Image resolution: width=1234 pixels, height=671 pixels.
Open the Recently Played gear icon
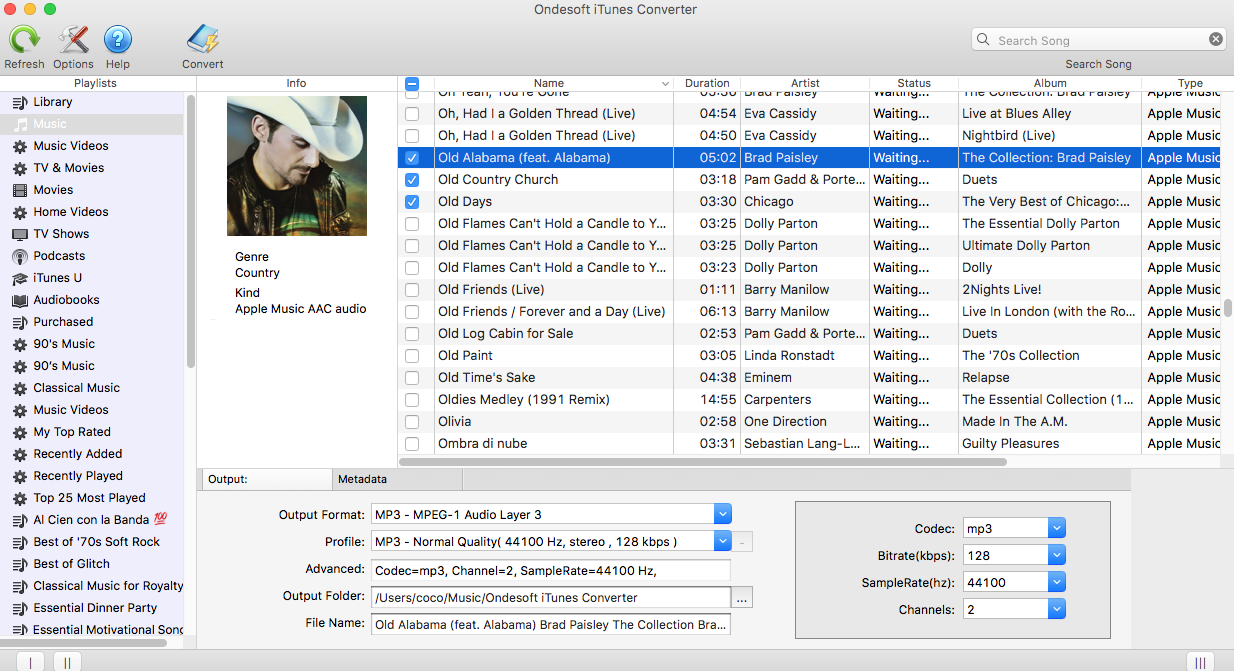pos(20,476)
